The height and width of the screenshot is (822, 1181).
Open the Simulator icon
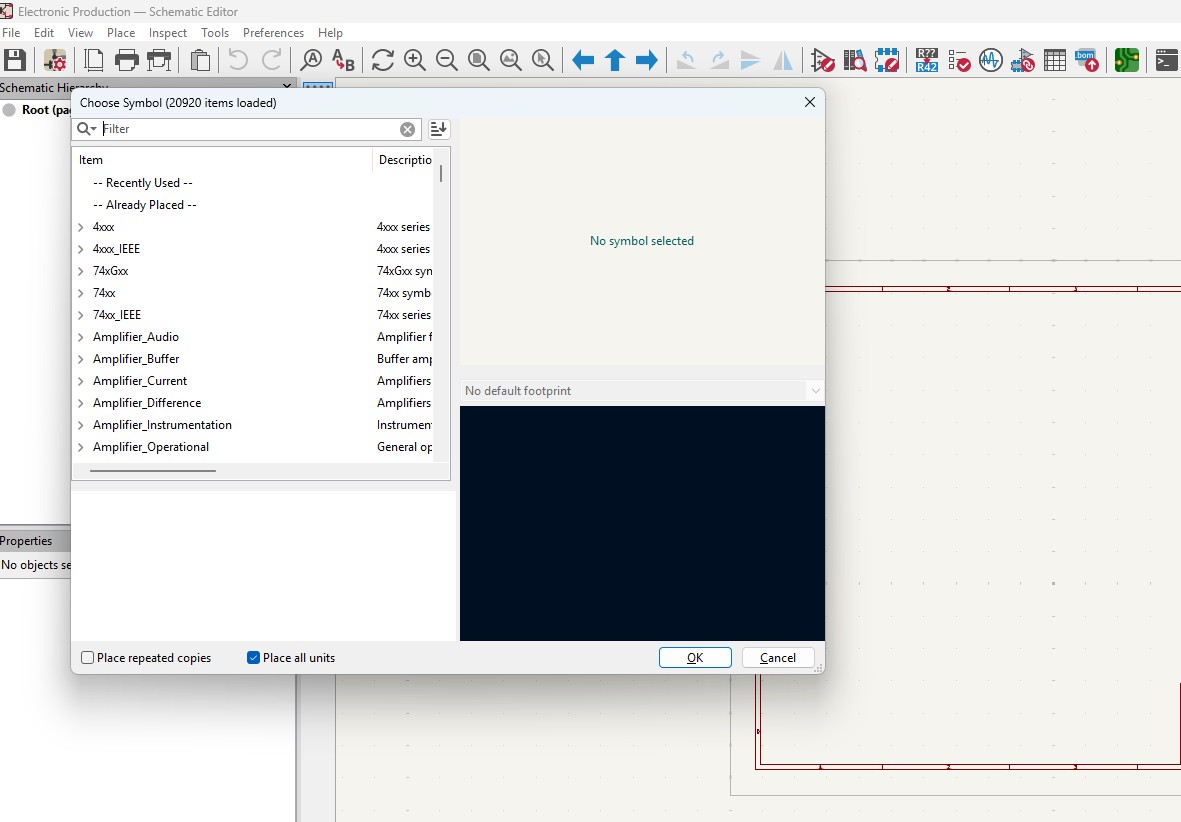990,60
